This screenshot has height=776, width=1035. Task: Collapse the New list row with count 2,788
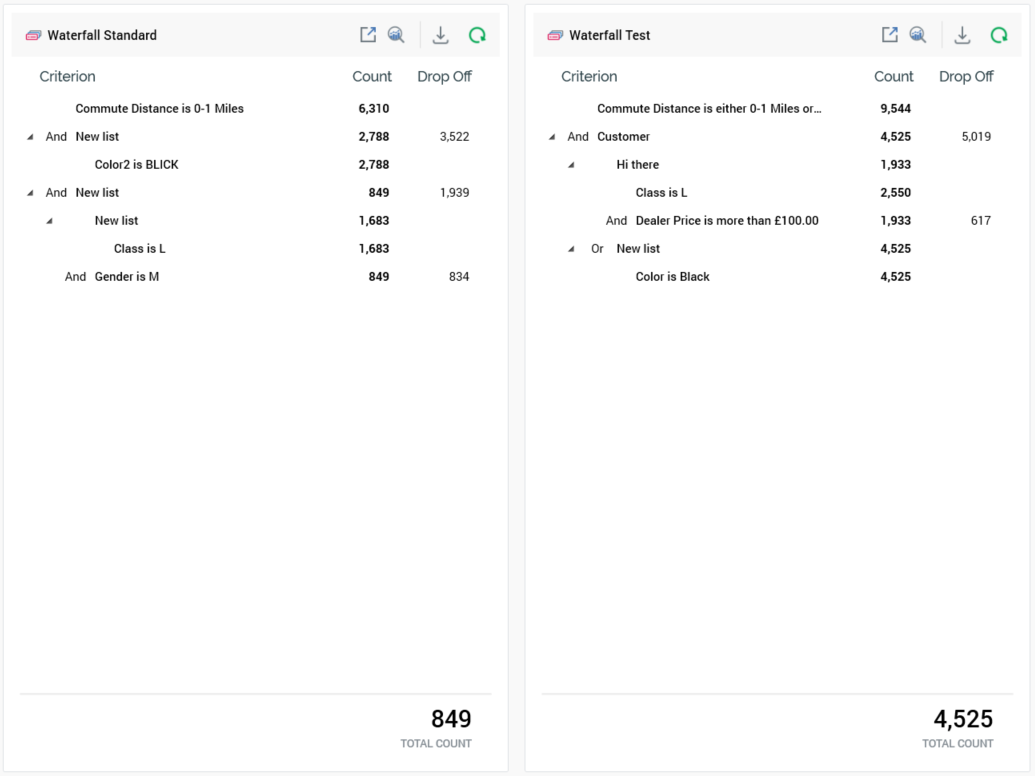pyautogui.click(x=30, y=137)
